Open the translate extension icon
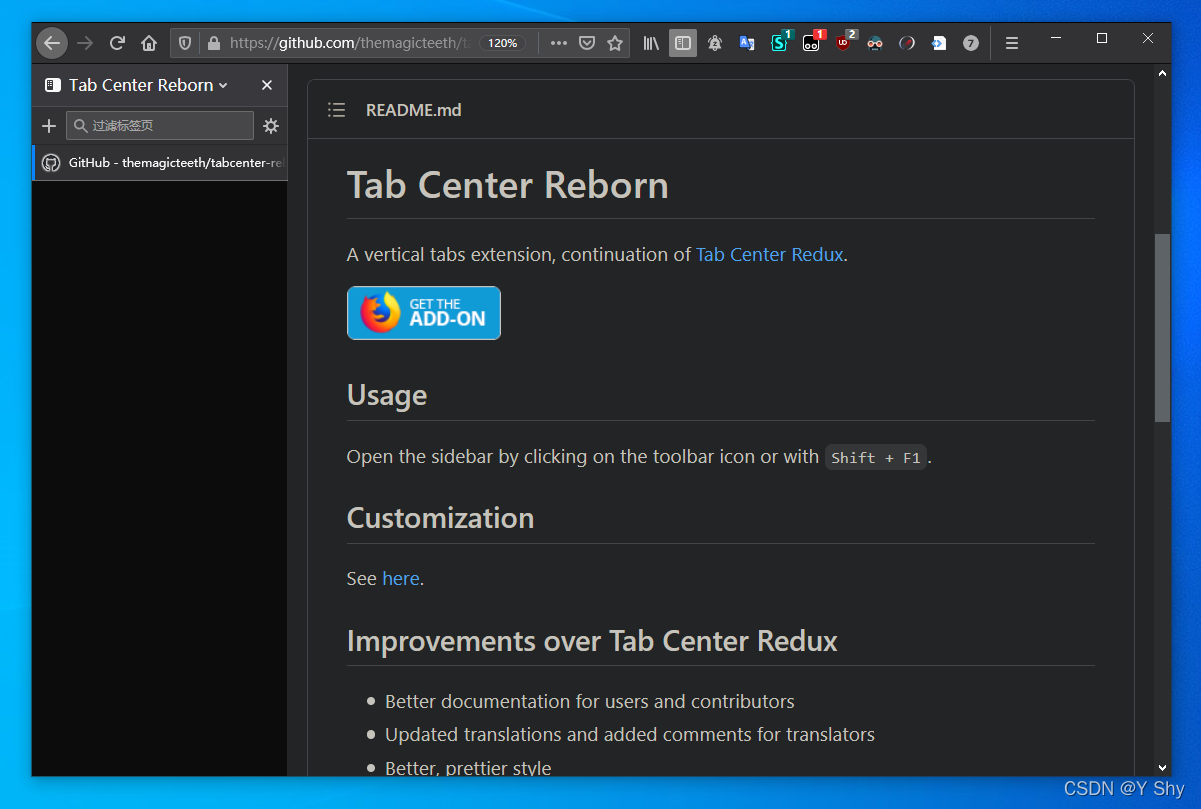 click(747, 43)
